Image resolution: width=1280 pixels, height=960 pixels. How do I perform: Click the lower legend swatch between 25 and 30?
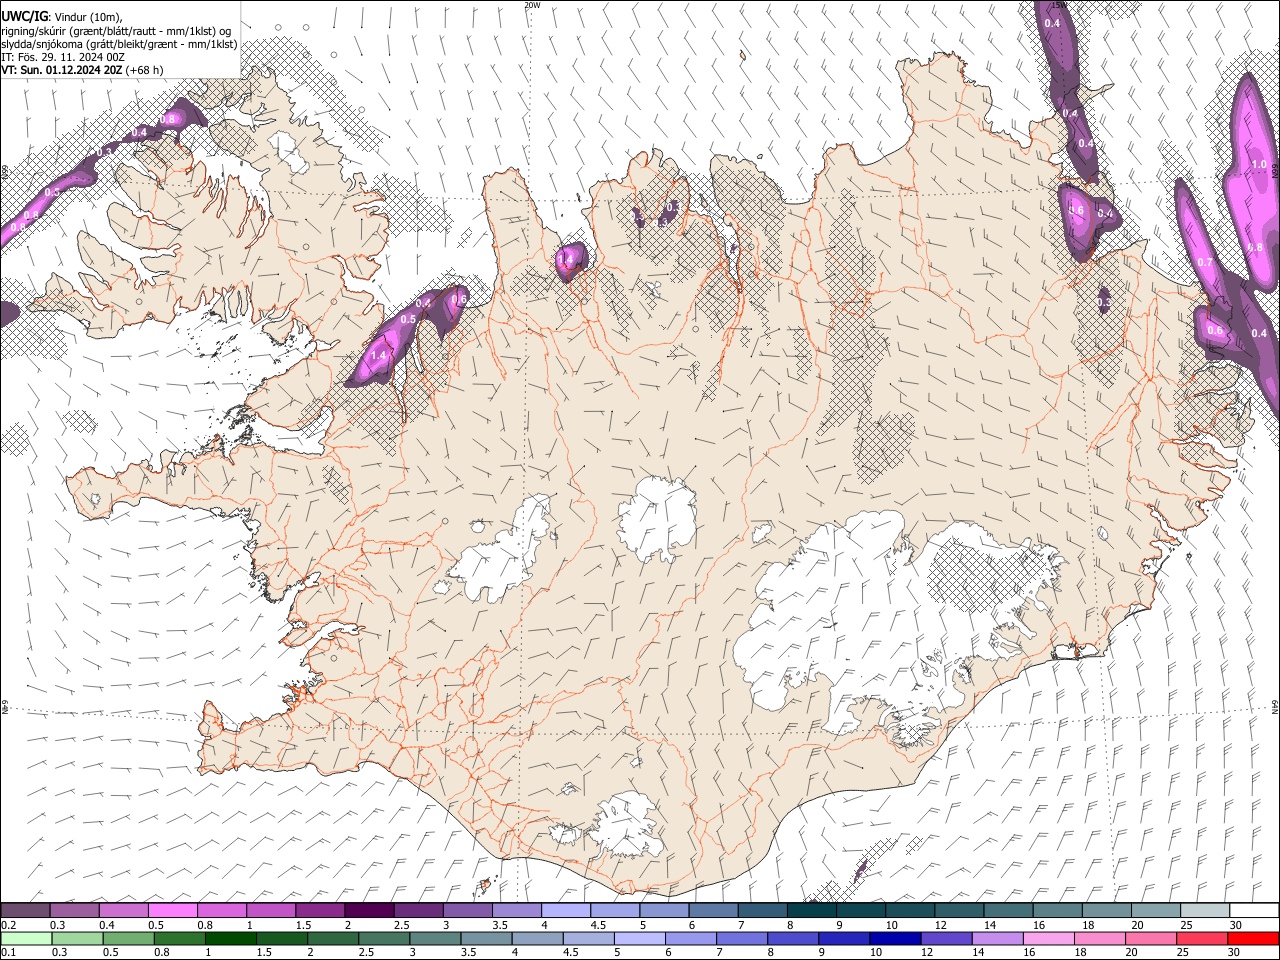tap(1201, 938)
